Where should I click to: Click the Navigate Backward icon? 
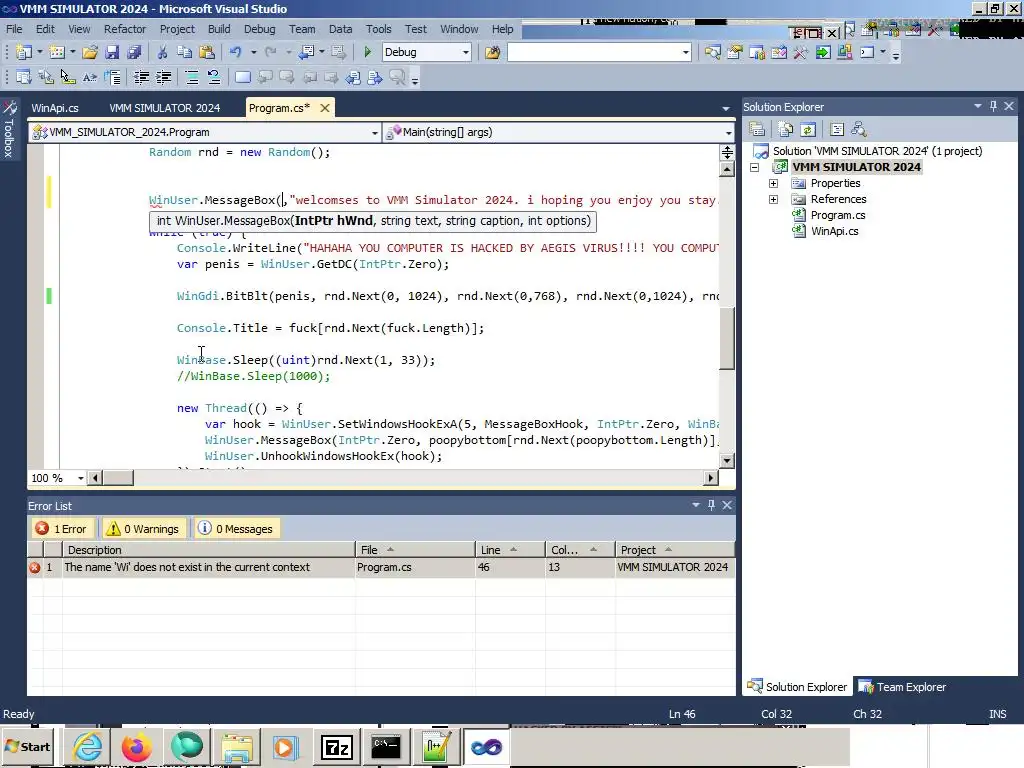tap(306, 52)
